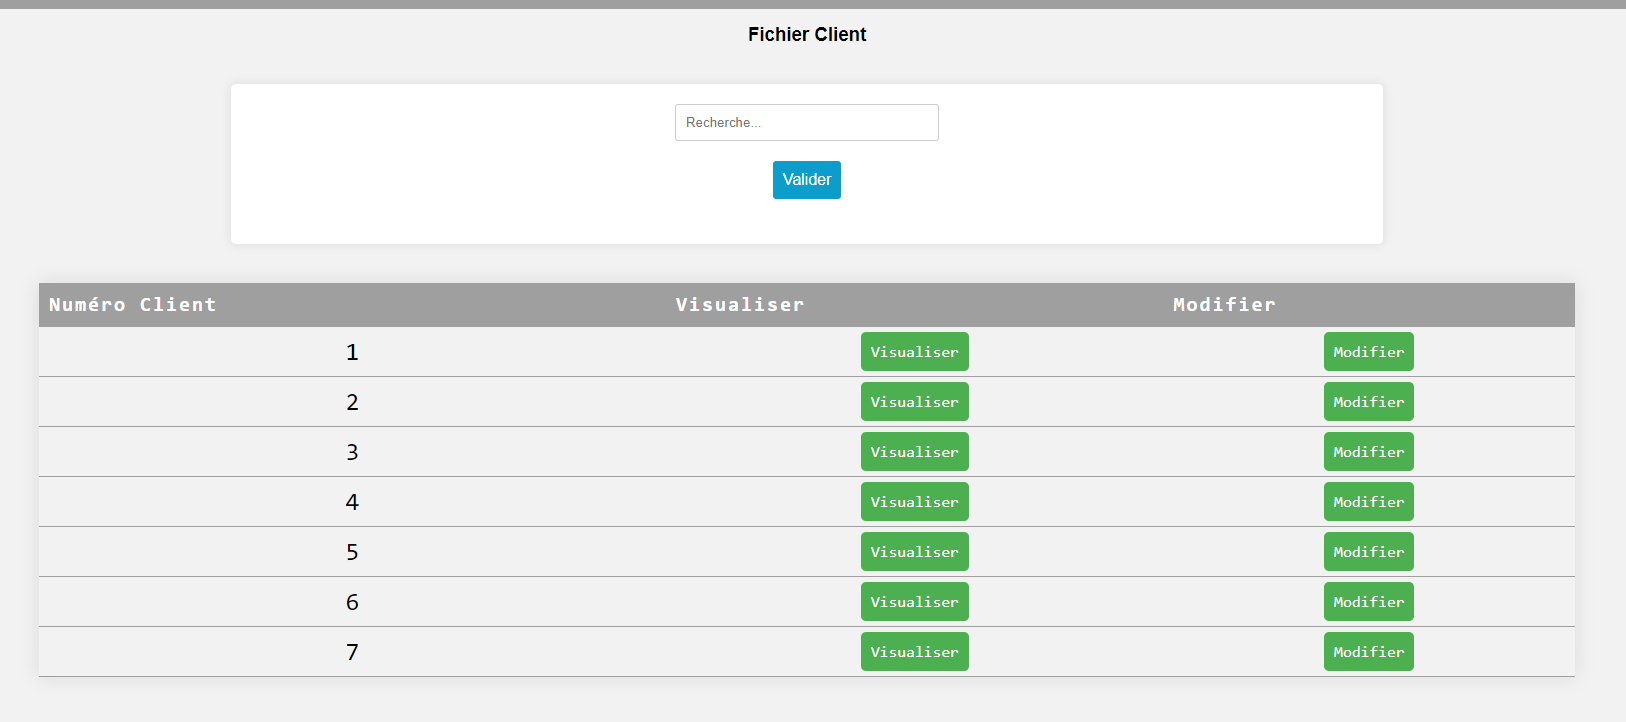Click Modifier for client number 1
The width and height of the screenshot is (1626, 722).
1368,352
